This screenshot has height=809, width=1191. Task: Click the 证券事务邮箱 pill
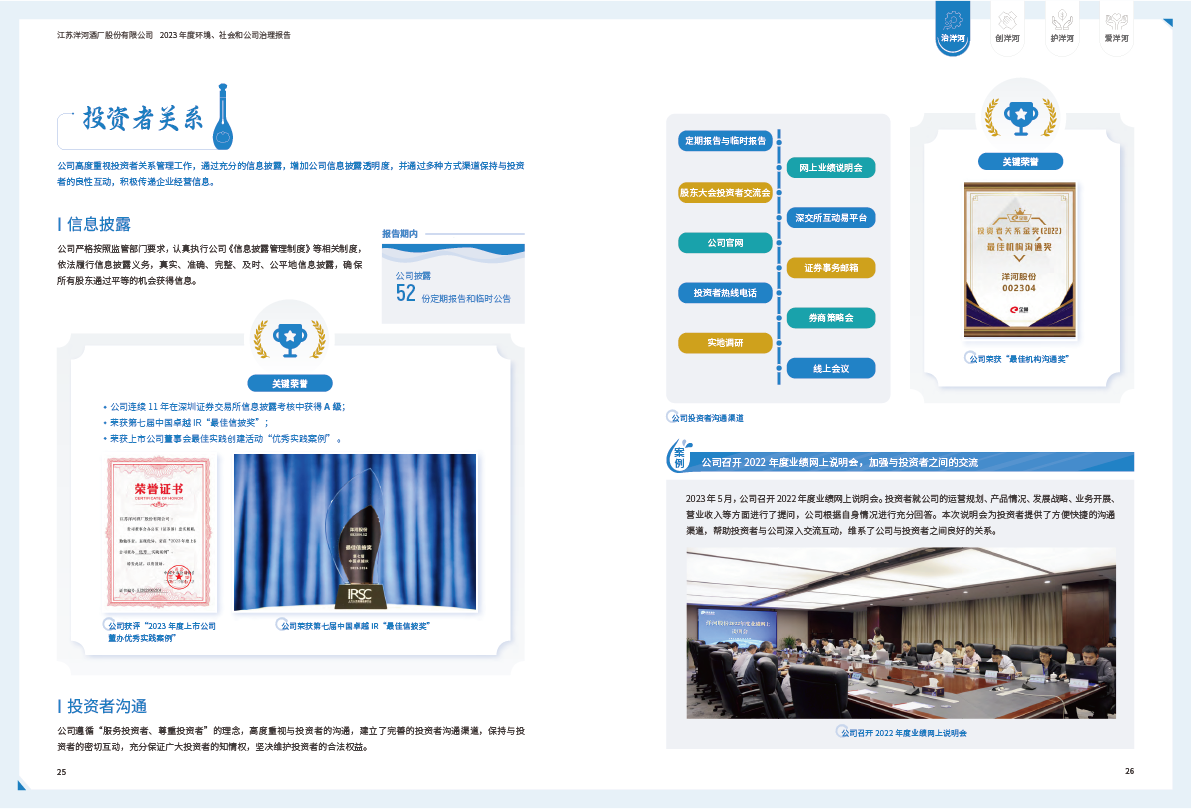(830, 268)
